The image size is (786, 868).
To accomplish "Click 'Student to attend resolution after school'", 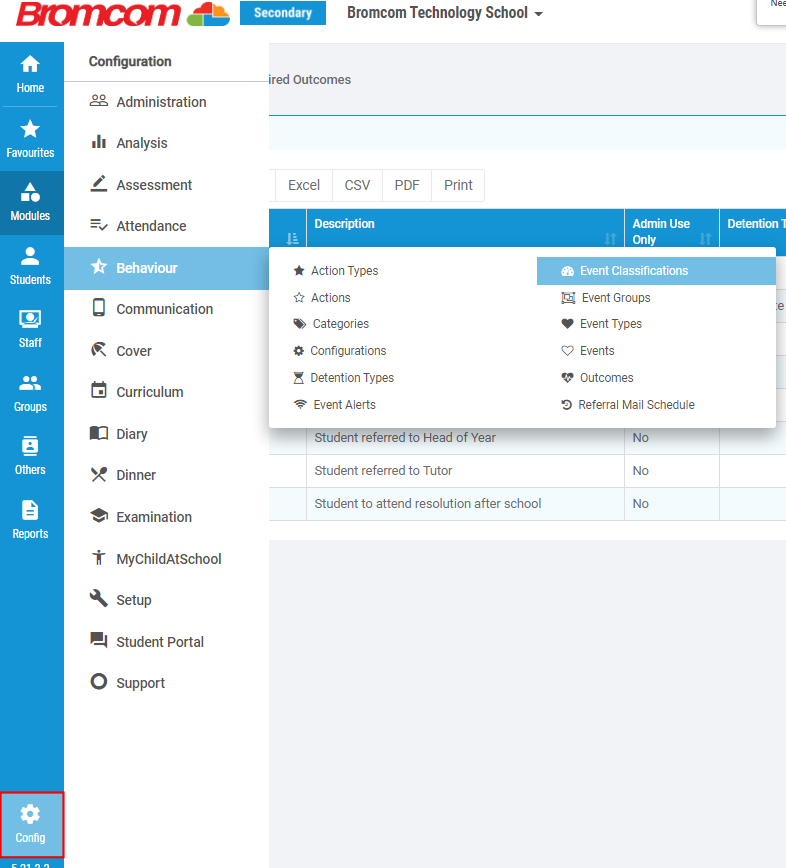I will [x=428, y=504].
